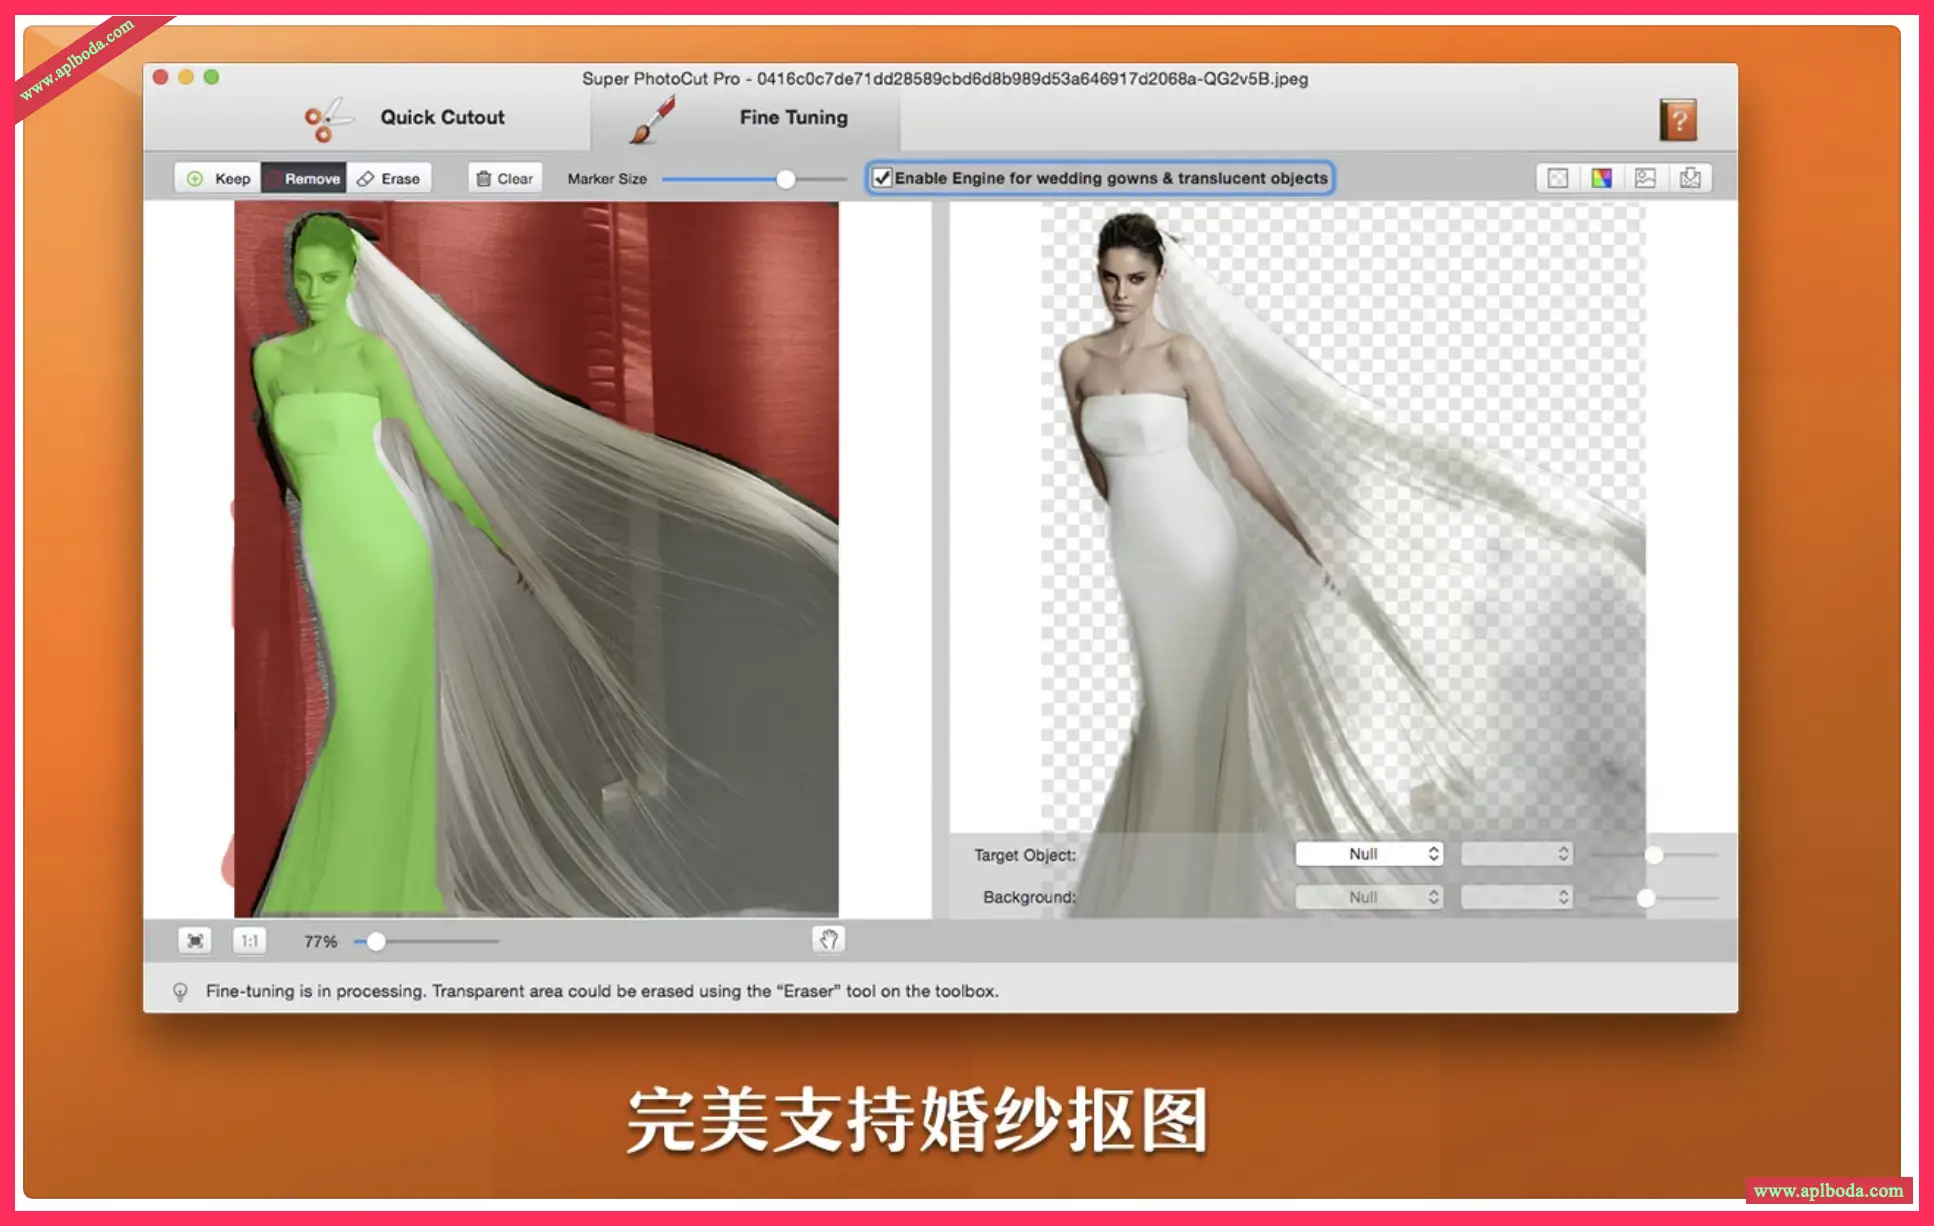Uncheck Enable Engine for wedding gowns
This screenshot has width=1934, height=1226.
click(882, 178)
